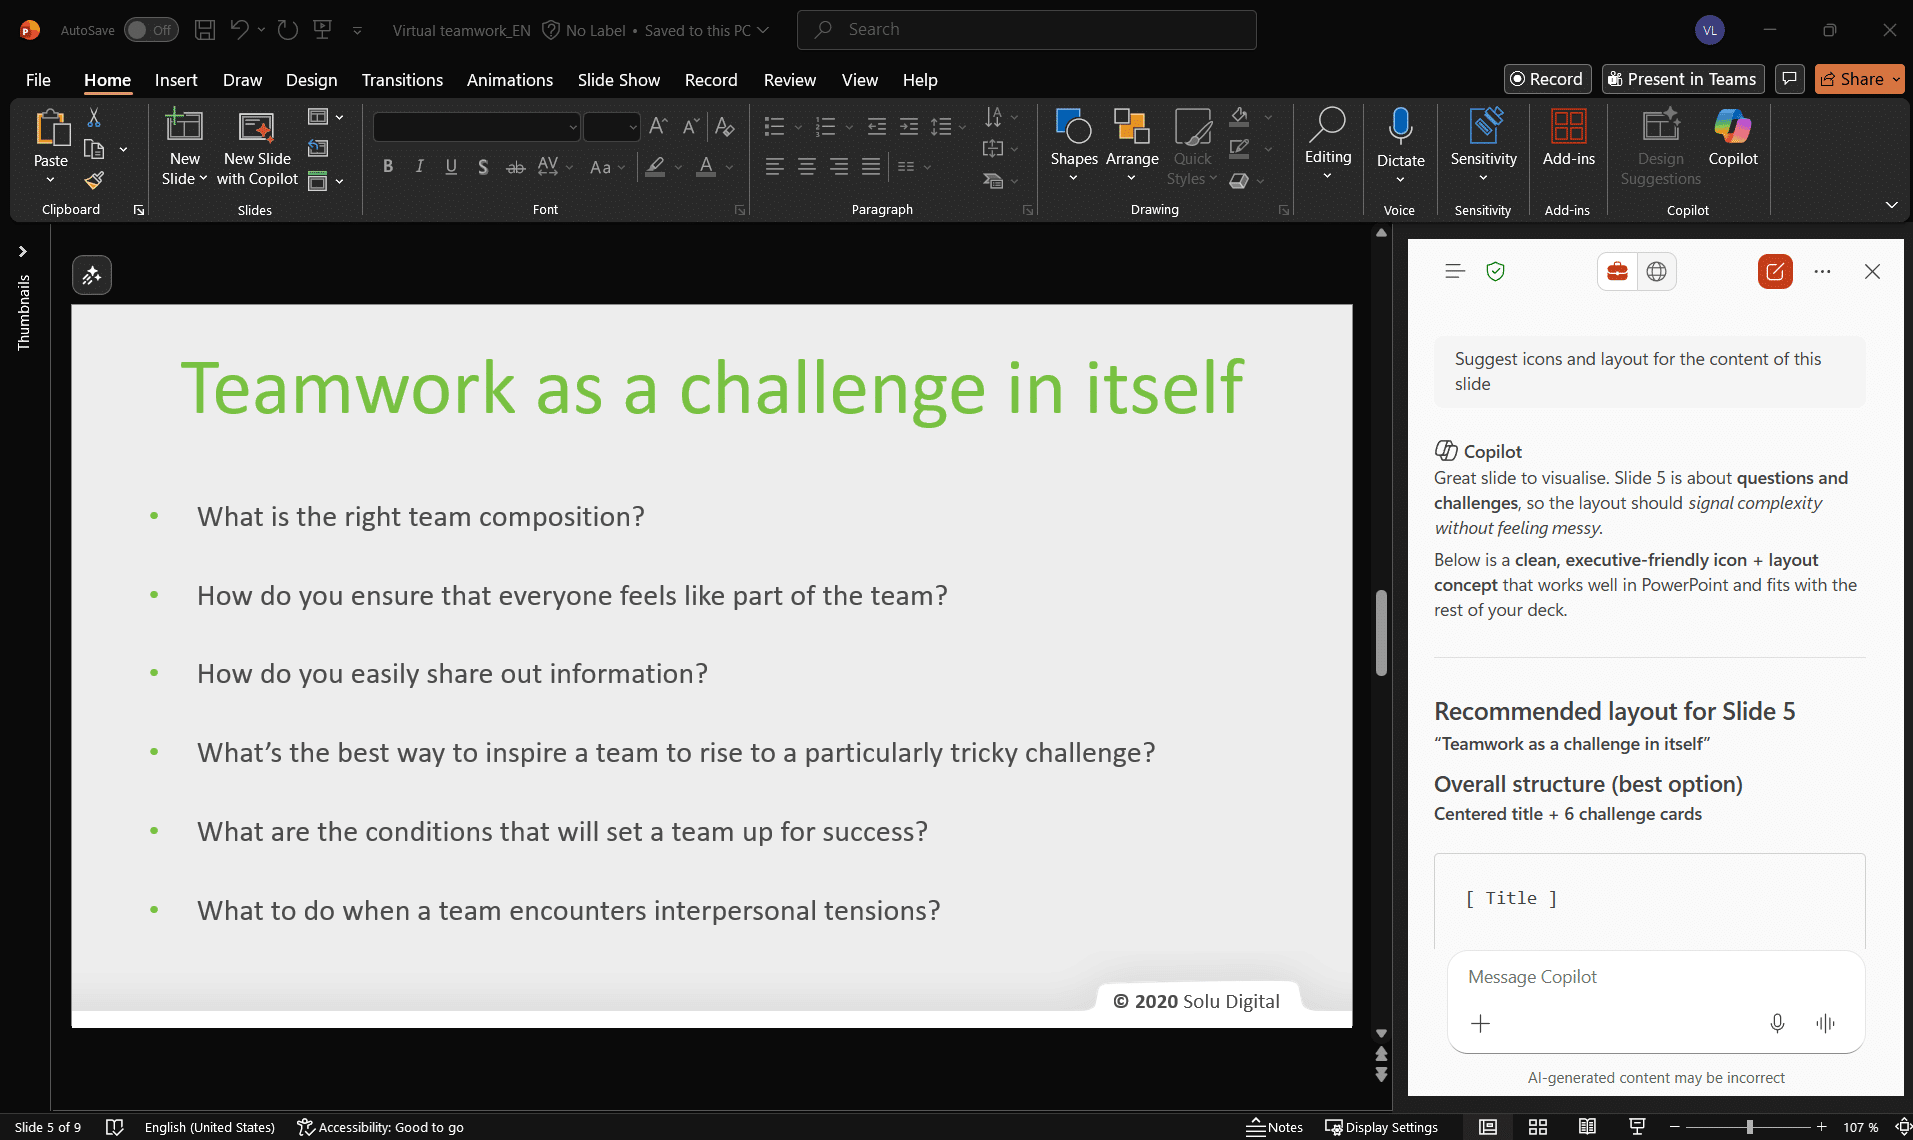1913x1140 pixels.
Task: Open the Transitions tab
Action: coord(402,80)
